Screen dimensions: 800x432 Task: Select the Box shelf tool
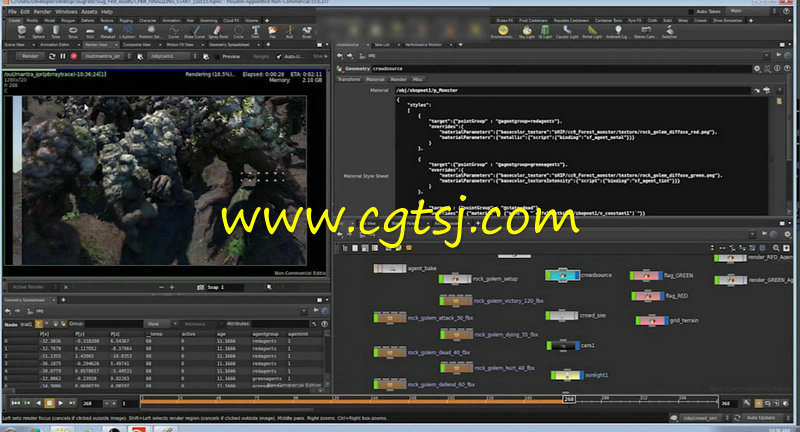[21, 32]
